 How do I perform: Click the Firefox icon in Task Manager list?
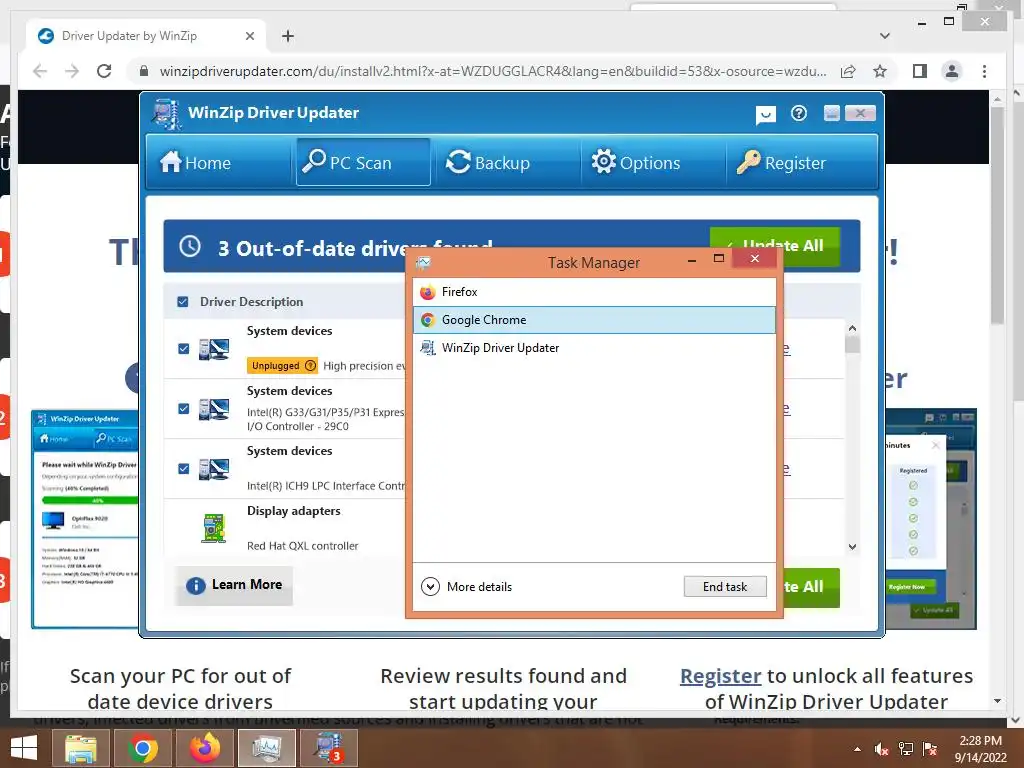pos(428,293)
